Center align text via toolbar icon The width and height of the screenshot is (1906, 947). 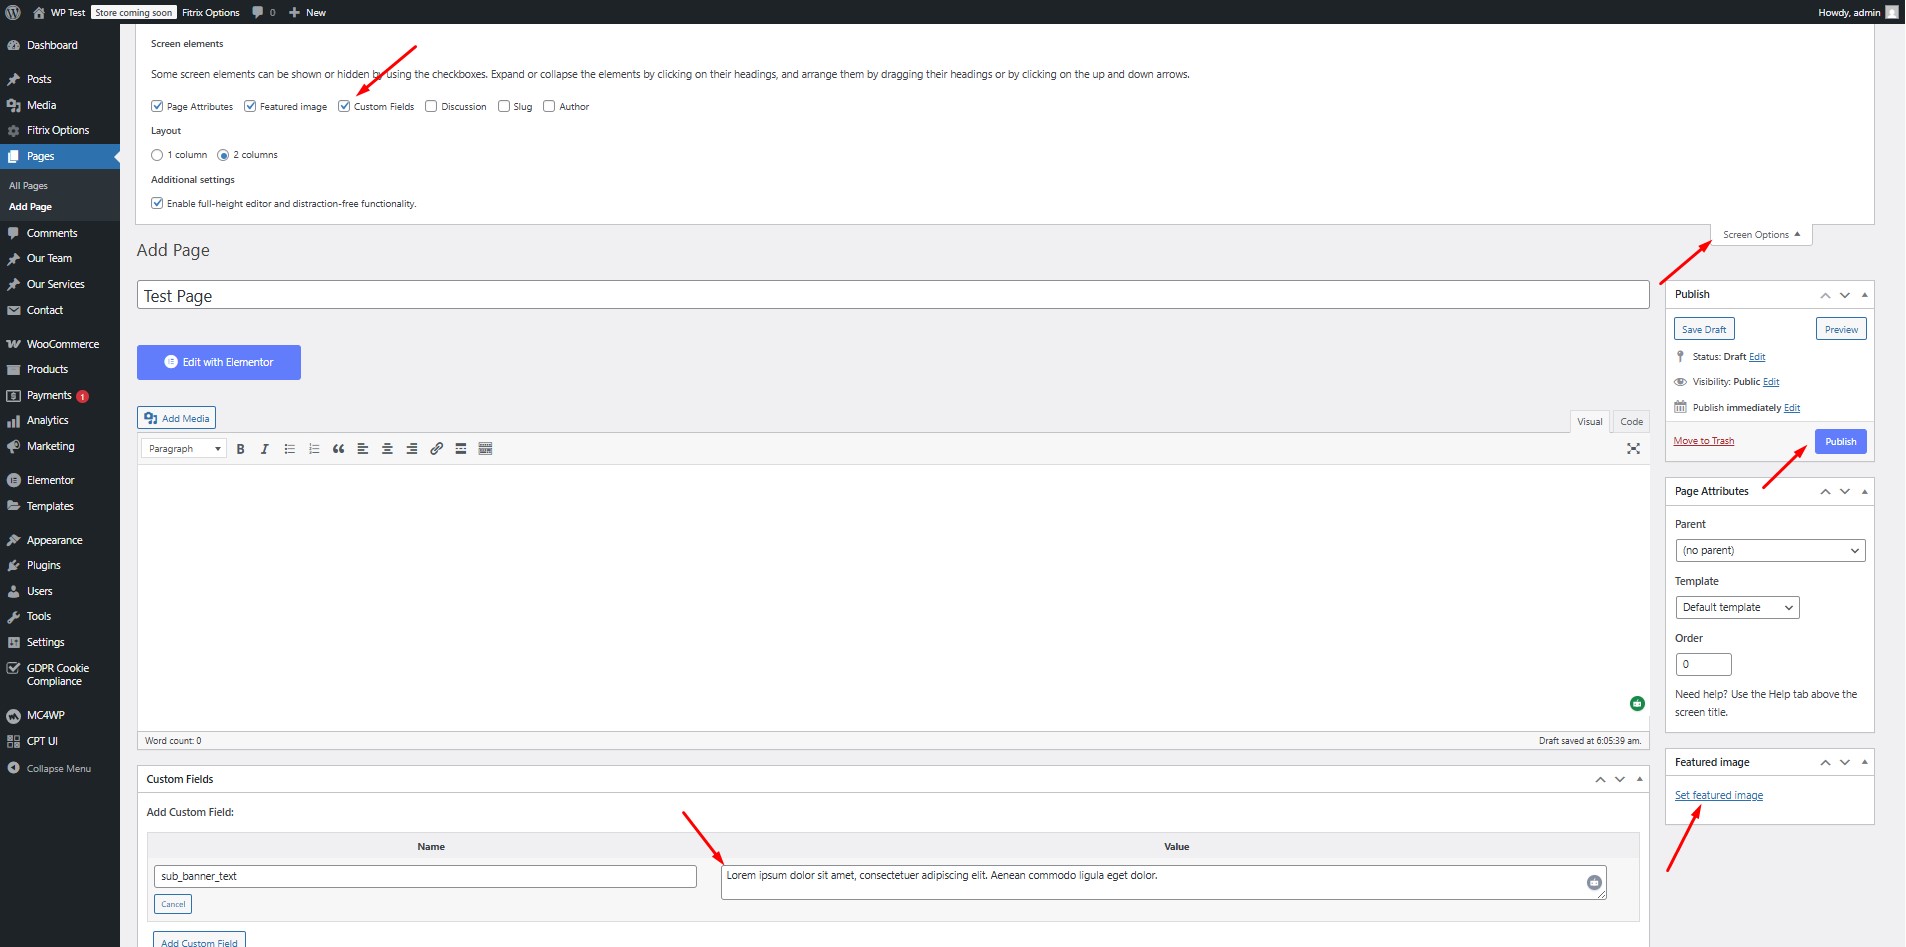(387, 449)
